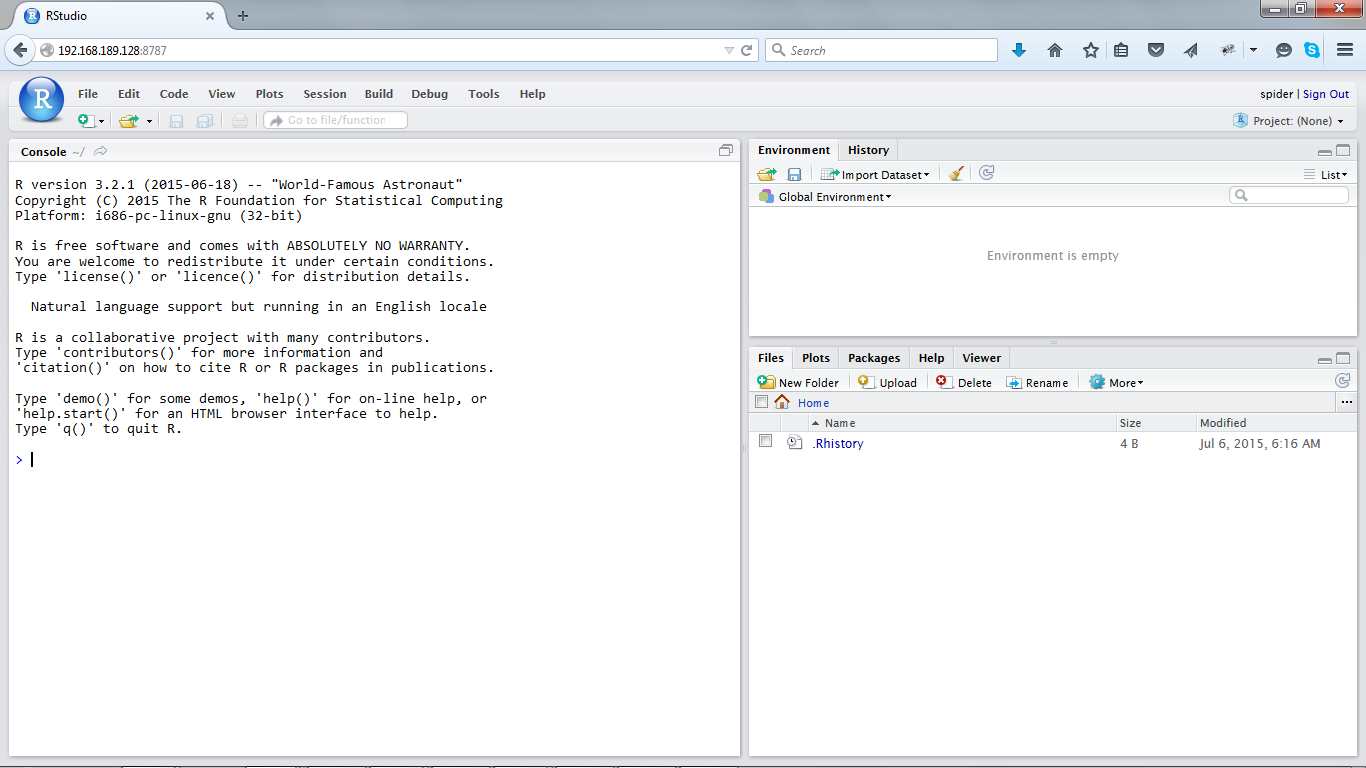Click the console working directory arrow icon
Viewport: 1366px width, 768px height.
101,152
